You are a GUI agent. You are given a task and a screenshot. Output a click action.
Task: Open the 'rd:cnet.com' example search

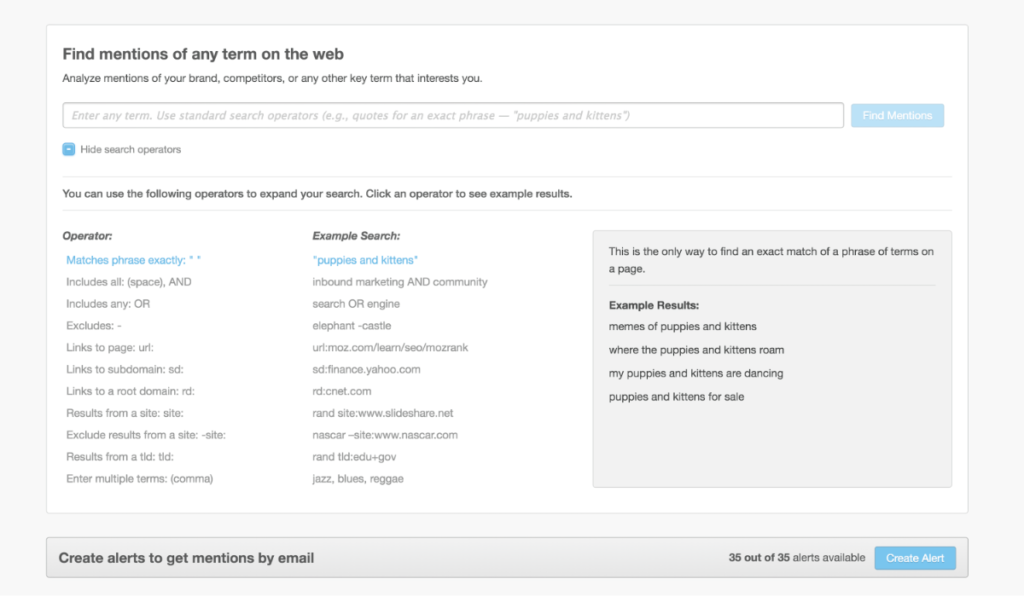tap(342, 391)
